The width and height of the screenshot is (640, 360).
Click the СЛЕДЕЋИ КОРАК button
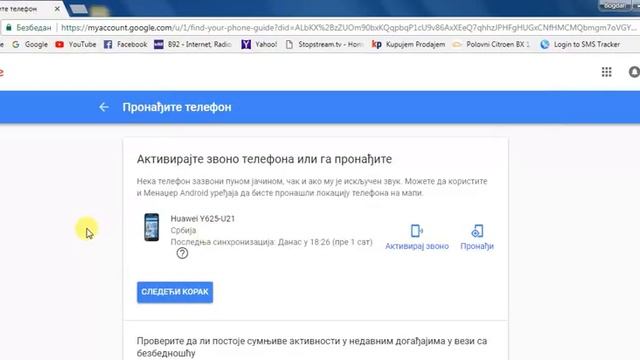click(x=175, y=292)
